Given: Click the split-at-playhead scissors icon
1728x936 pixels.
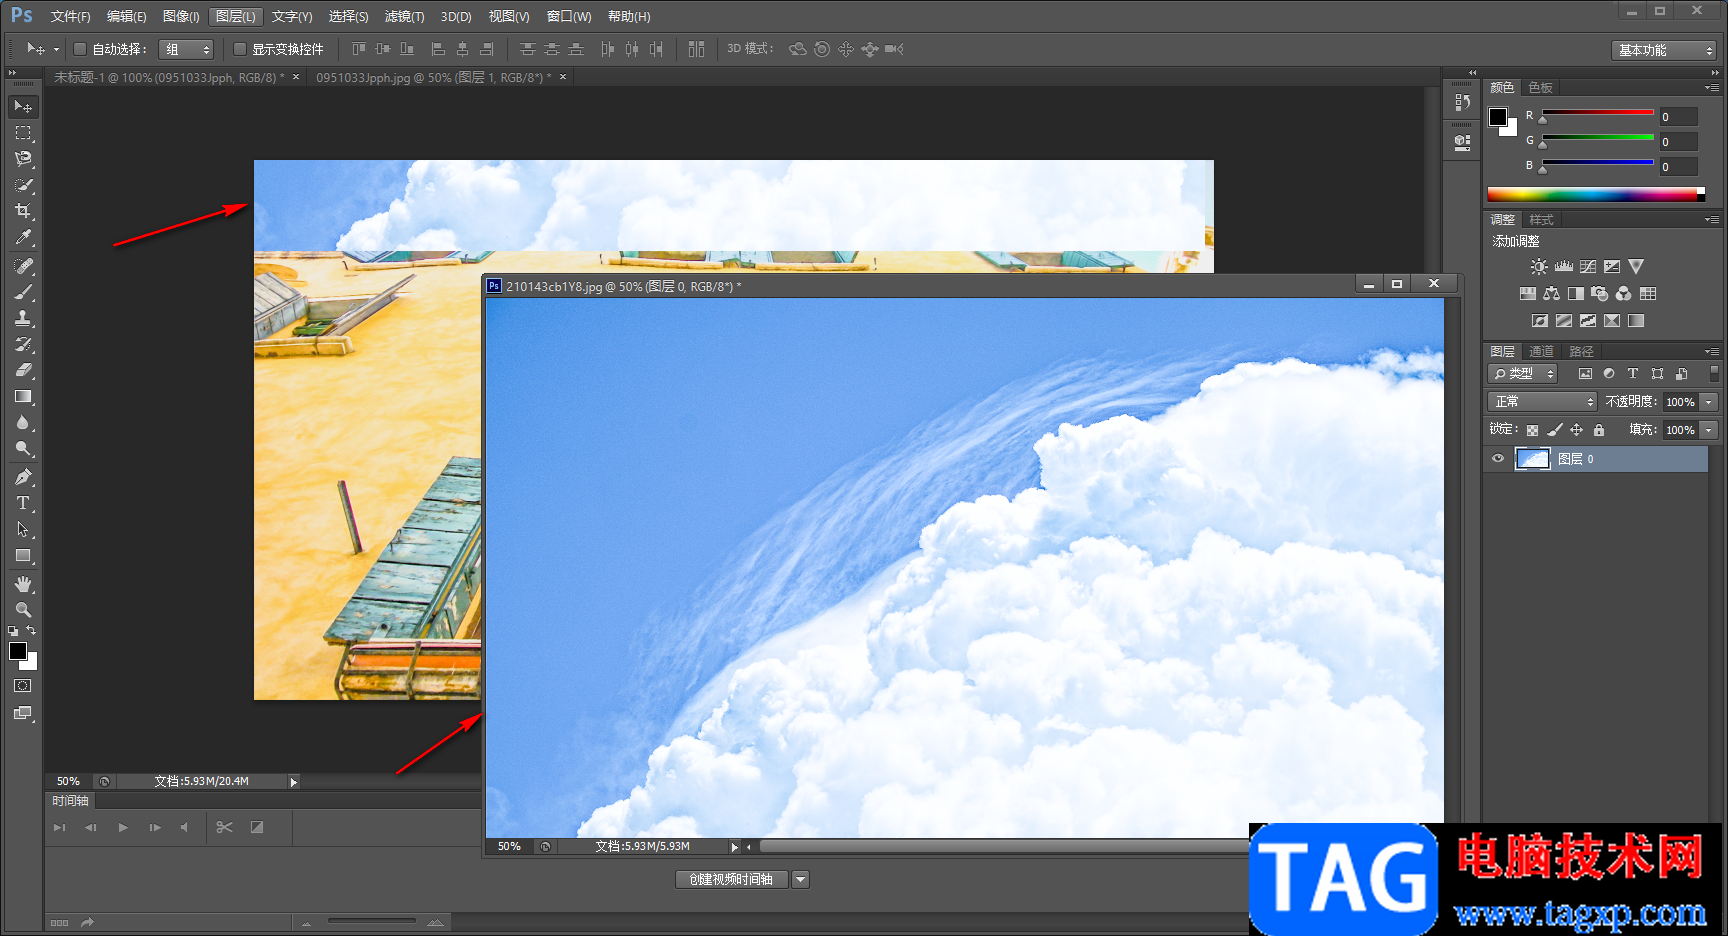Looking at the screenshot, I should (224, 827).
